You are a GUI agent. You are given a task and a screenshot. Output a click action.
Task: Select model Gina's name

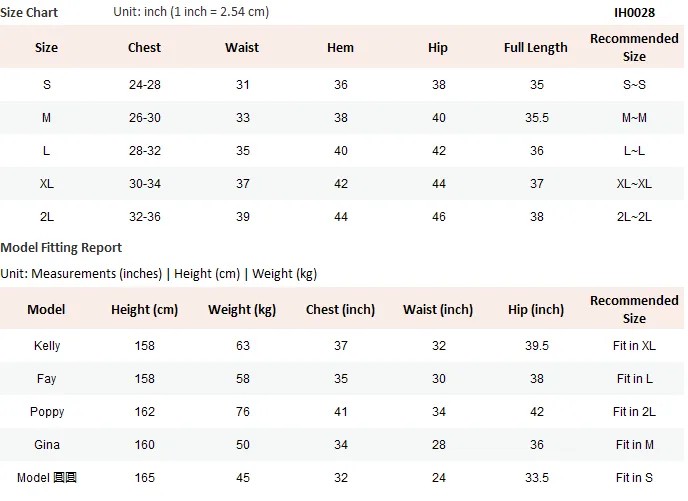47,445
